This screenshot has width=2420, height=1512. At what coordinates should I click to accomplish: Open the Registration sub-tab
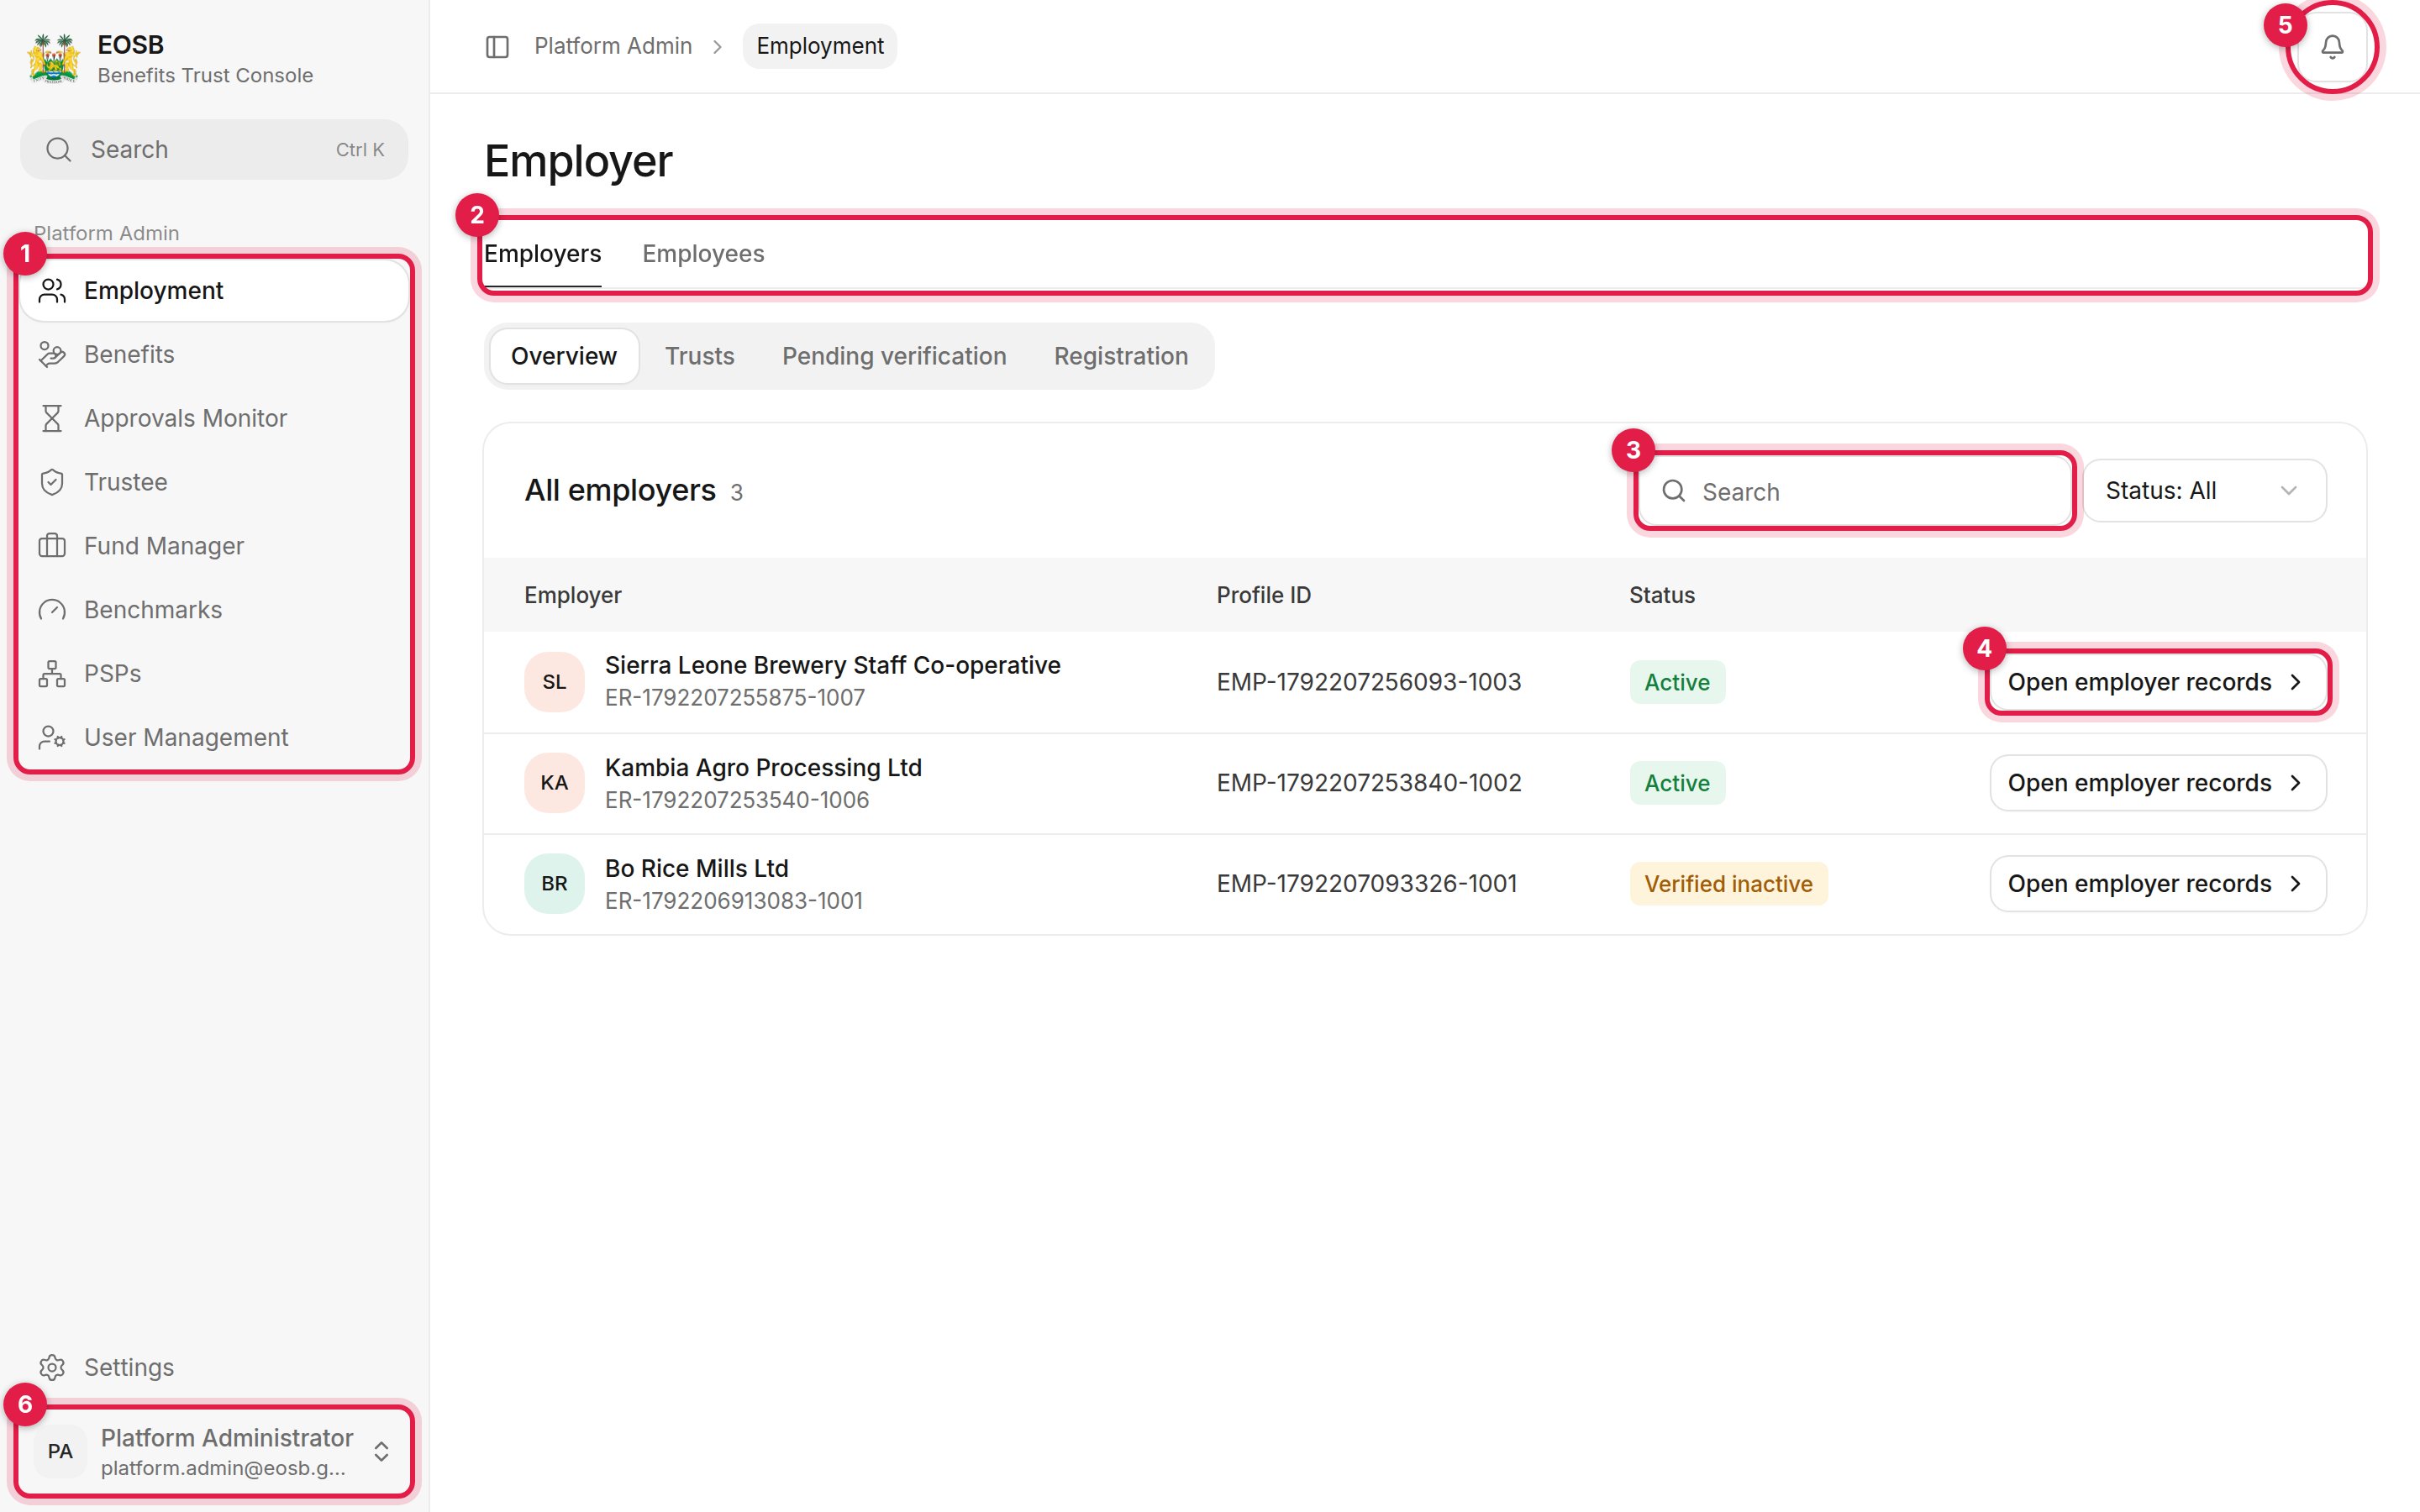click(x=1121, y=357)
